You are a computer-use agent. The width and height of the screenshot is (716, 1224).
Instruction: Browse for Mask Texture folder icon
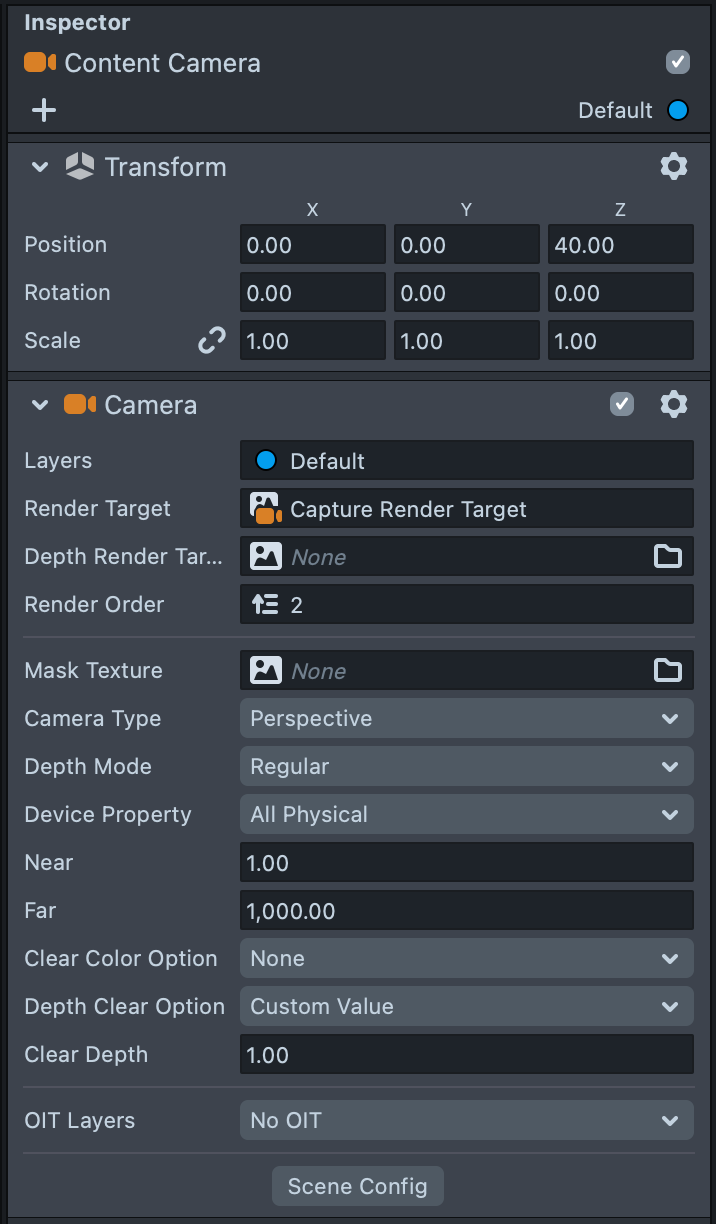668,670
